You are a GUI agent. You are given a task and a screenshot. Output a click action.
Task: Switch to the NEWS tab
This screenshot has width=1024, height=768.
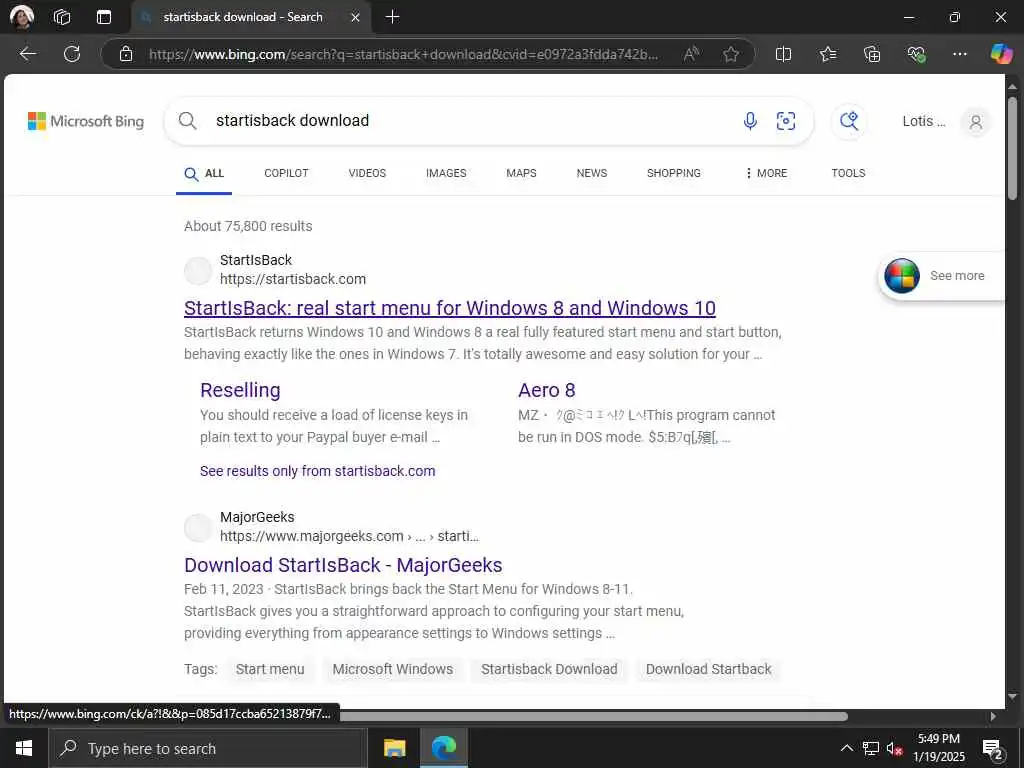(592, 173)
